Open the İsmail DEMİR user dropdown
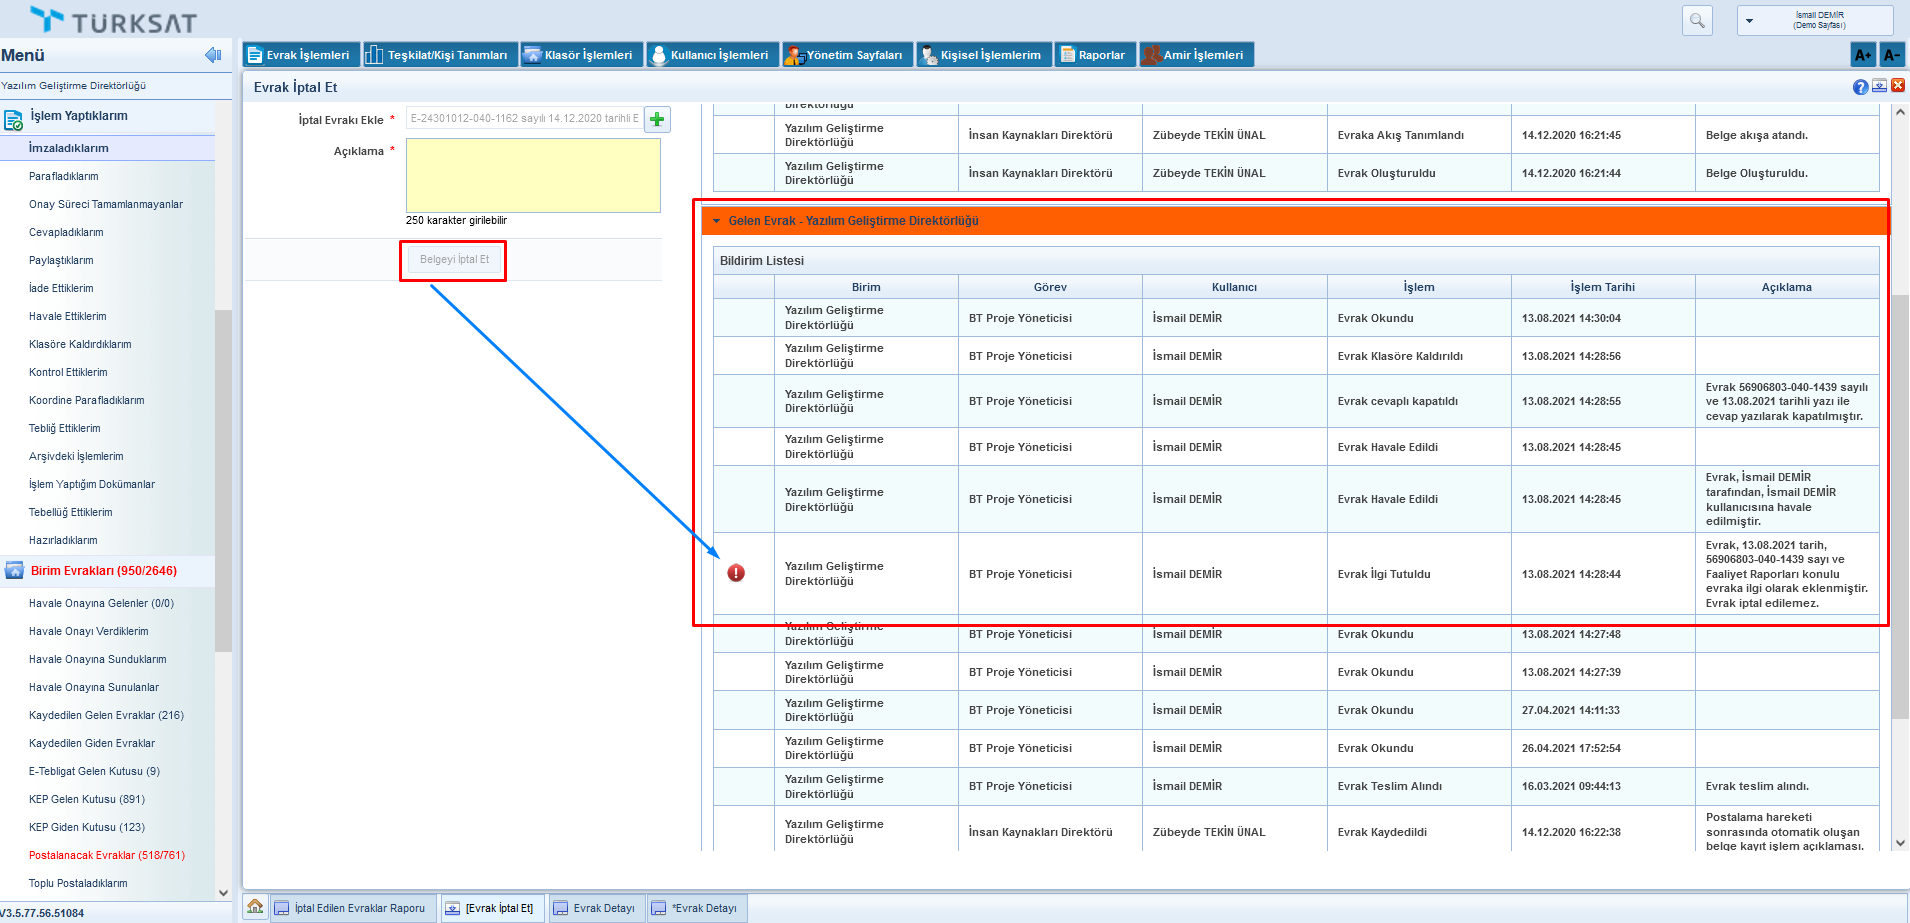1910x923 pixels. pyautogui.click(x=1750, y=21)
